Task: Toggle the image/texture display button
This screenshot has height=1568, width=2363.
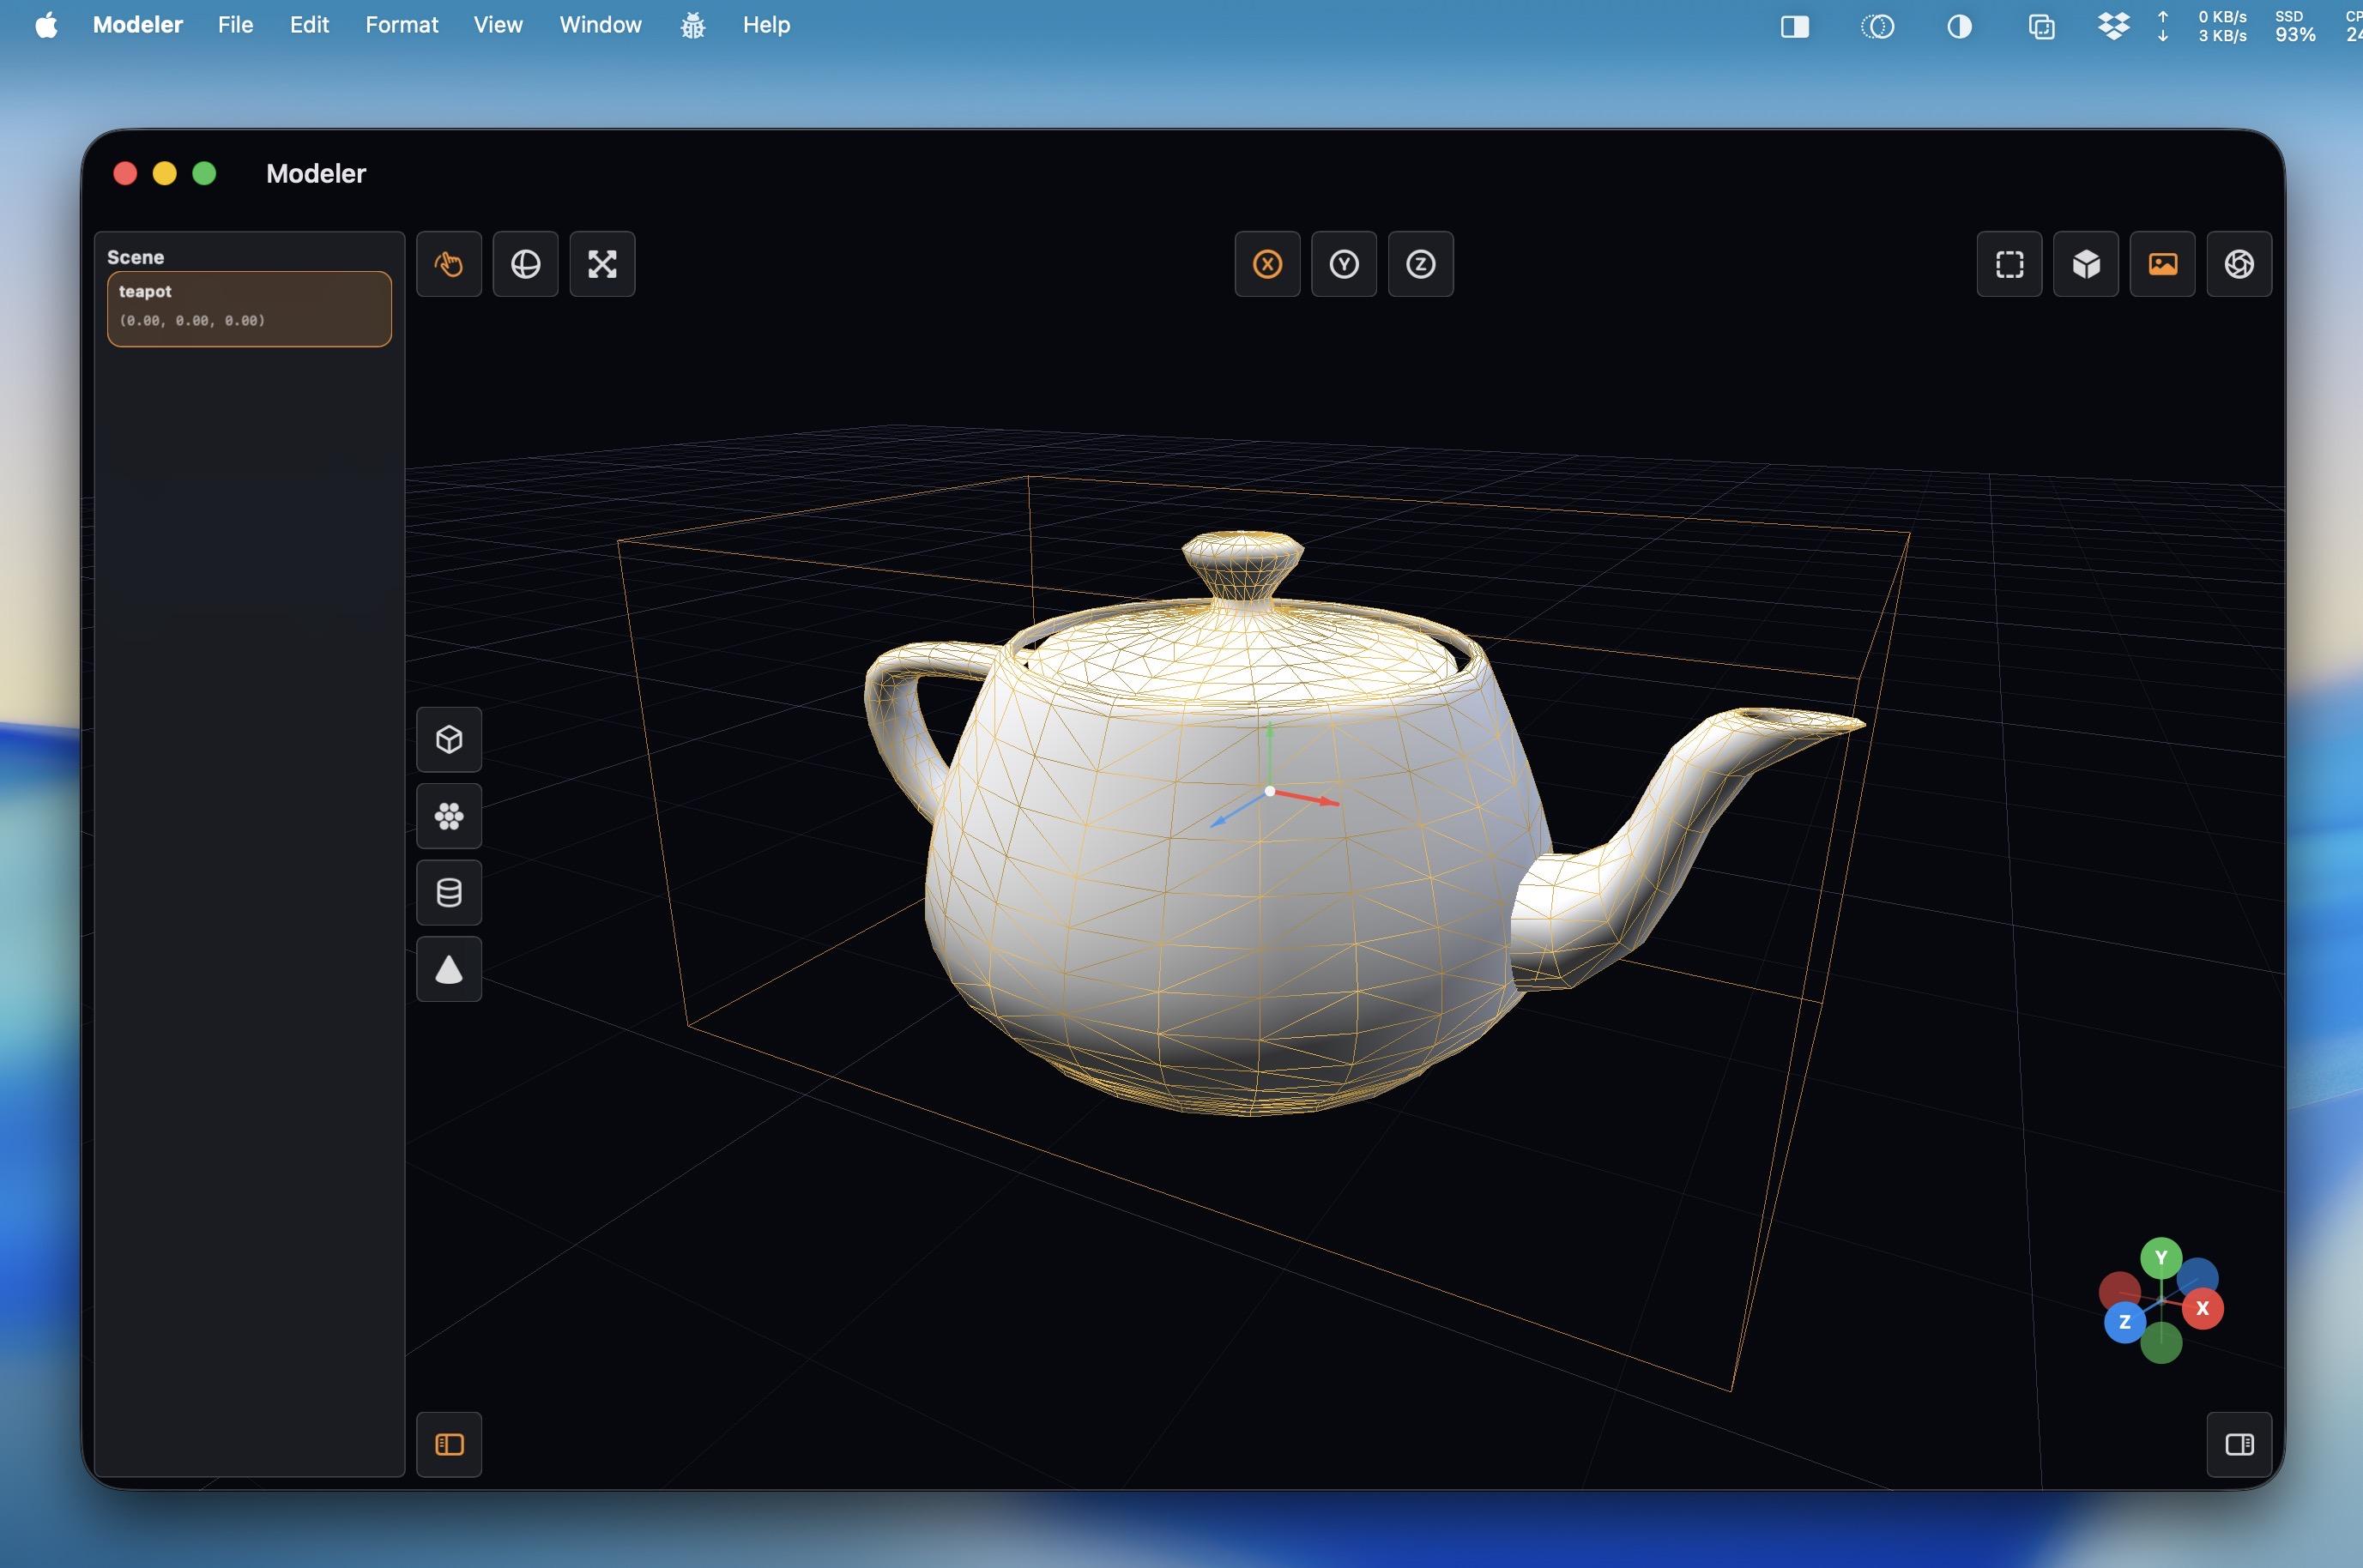Action: click(2163, 264)
